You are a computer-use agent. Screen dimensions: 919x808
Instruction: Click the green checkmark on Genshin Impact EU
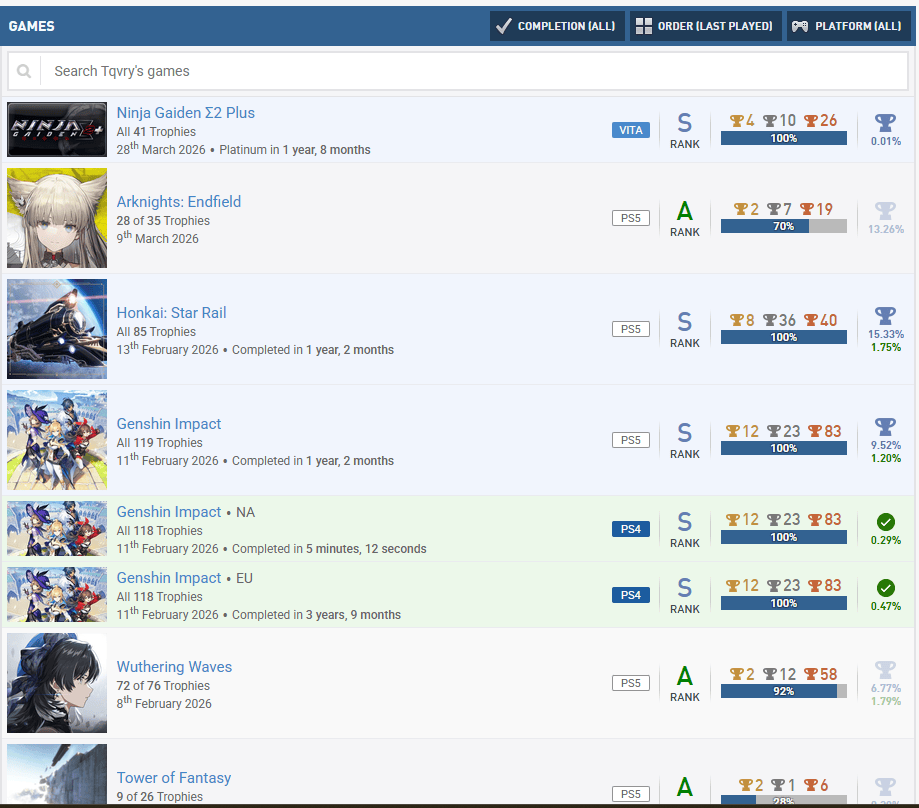click(885, 588)
